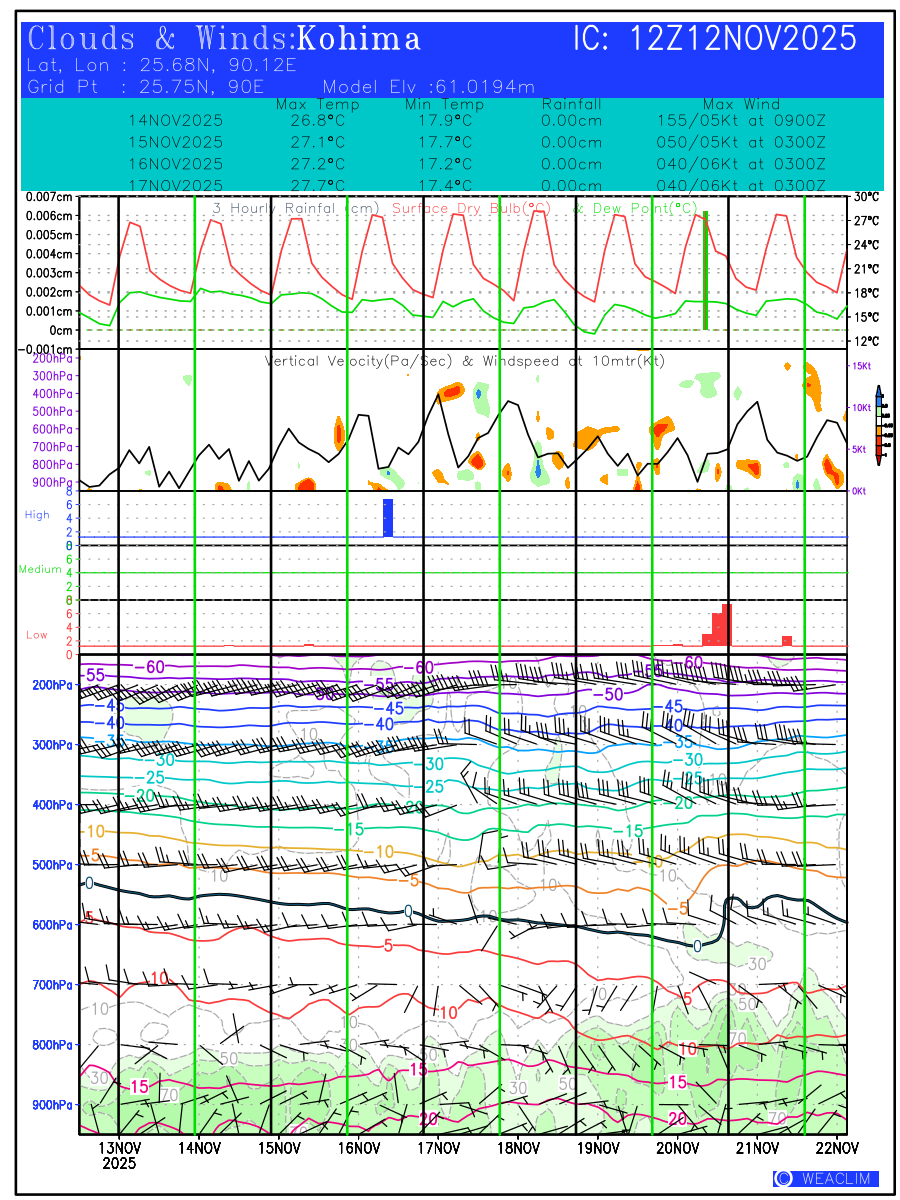Viewport: 900px width, 1200px height.
Task: Click the Max Wind column header
Action: pos(741,104)
